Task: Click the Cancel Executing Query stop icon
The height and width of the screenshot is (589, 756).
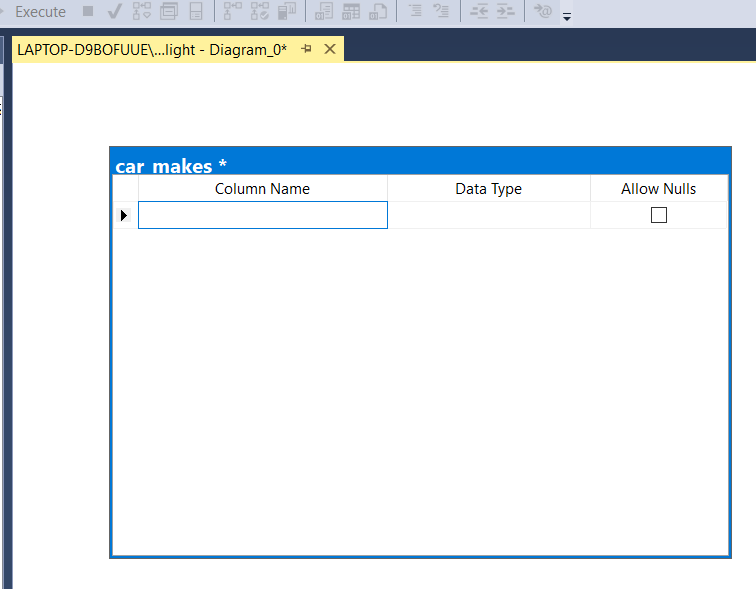Action: (88, 12)
